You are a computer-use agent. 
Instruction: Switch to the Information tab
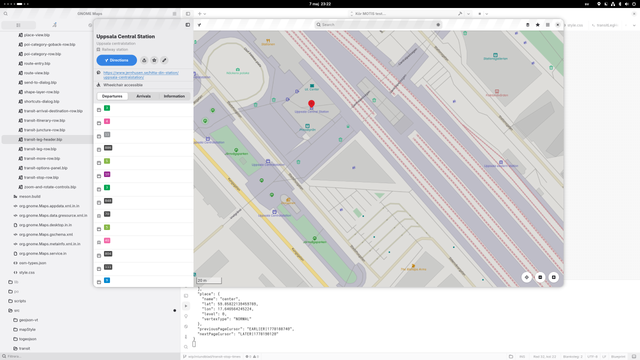[174, 96]
